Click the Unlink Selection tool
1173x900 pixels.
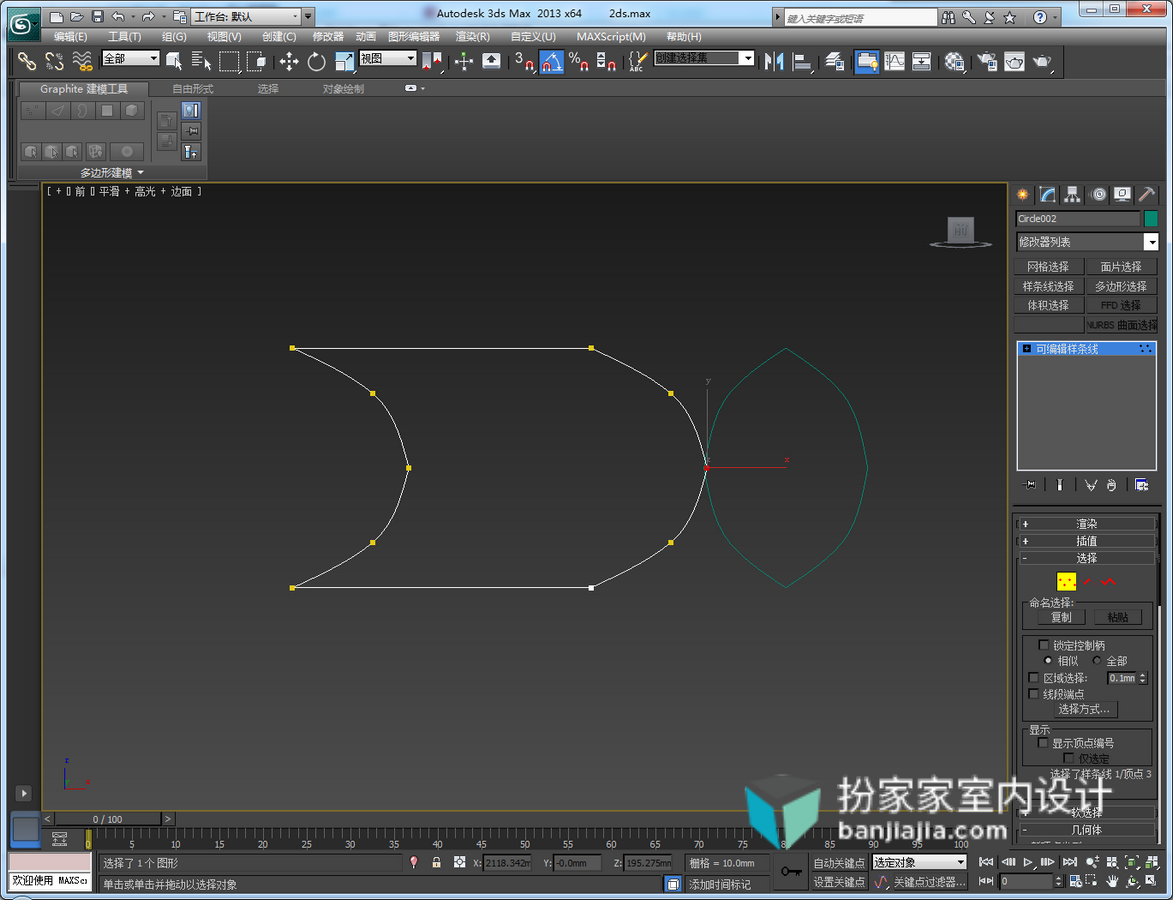pyautogui.click(x=54, y=61)
